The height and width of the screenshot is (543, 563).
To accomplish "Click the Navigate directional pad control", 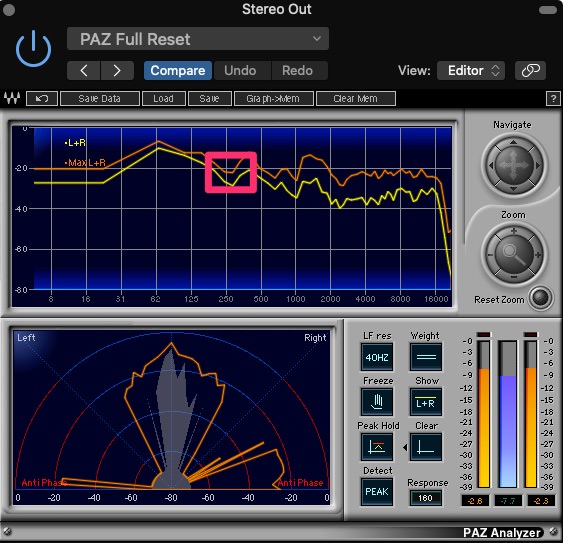I will [x=513, y=165].
